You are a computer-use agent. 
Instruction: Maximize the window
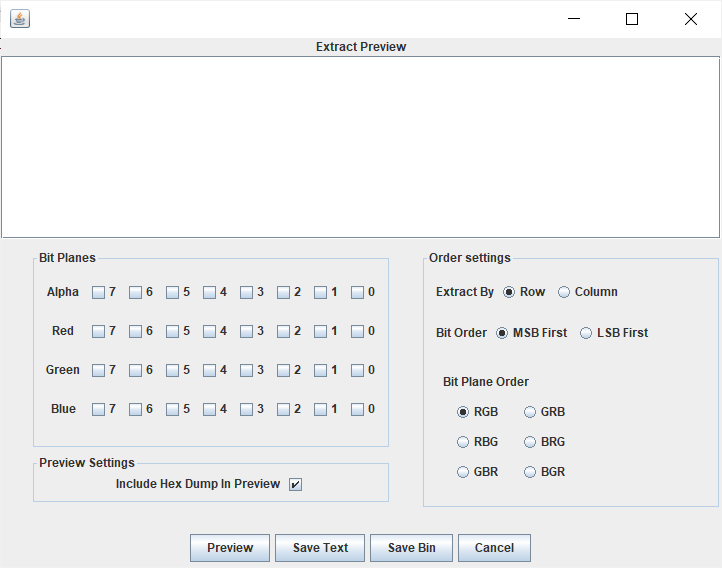(632, 19)
